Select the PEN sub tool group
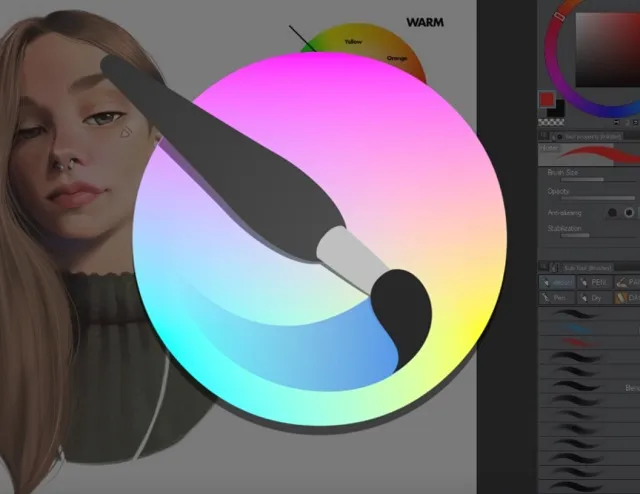Image resolution: width=640 pixels, height=494 pixels. (x=593, y=283)
